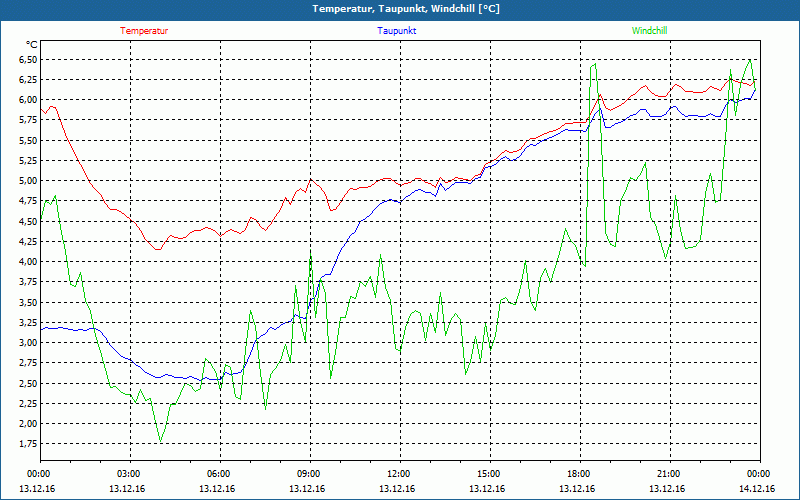Click the 06:00 time axis label
The height and width of the screenshot is (500, 800).
coord(220,474)
